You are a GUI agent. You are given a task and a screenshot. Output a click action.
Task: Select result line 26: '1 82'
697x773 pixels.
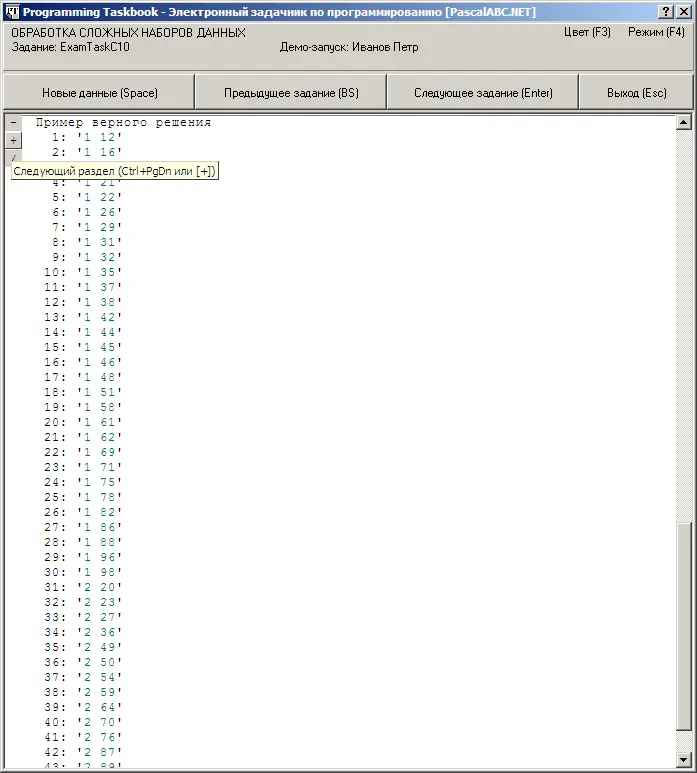coord(82,512)
